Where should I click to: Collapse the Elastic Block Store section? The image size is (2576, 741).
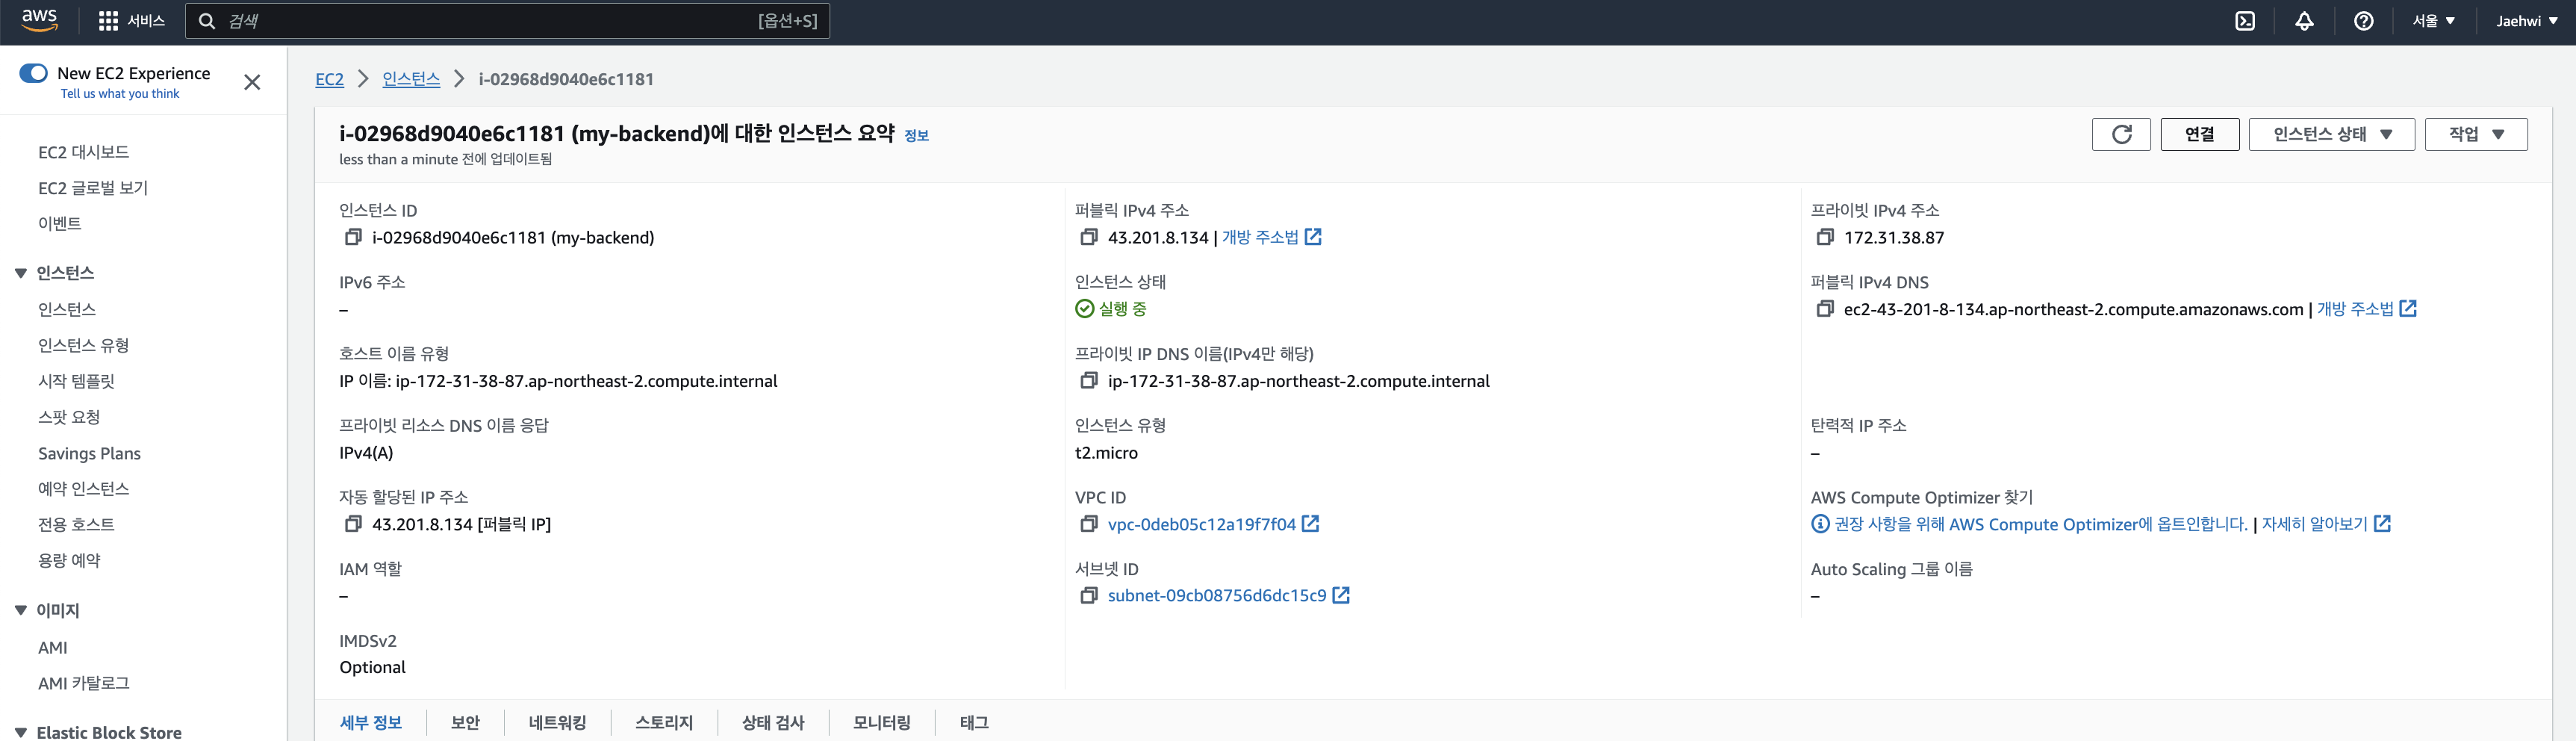click(20, 732)
